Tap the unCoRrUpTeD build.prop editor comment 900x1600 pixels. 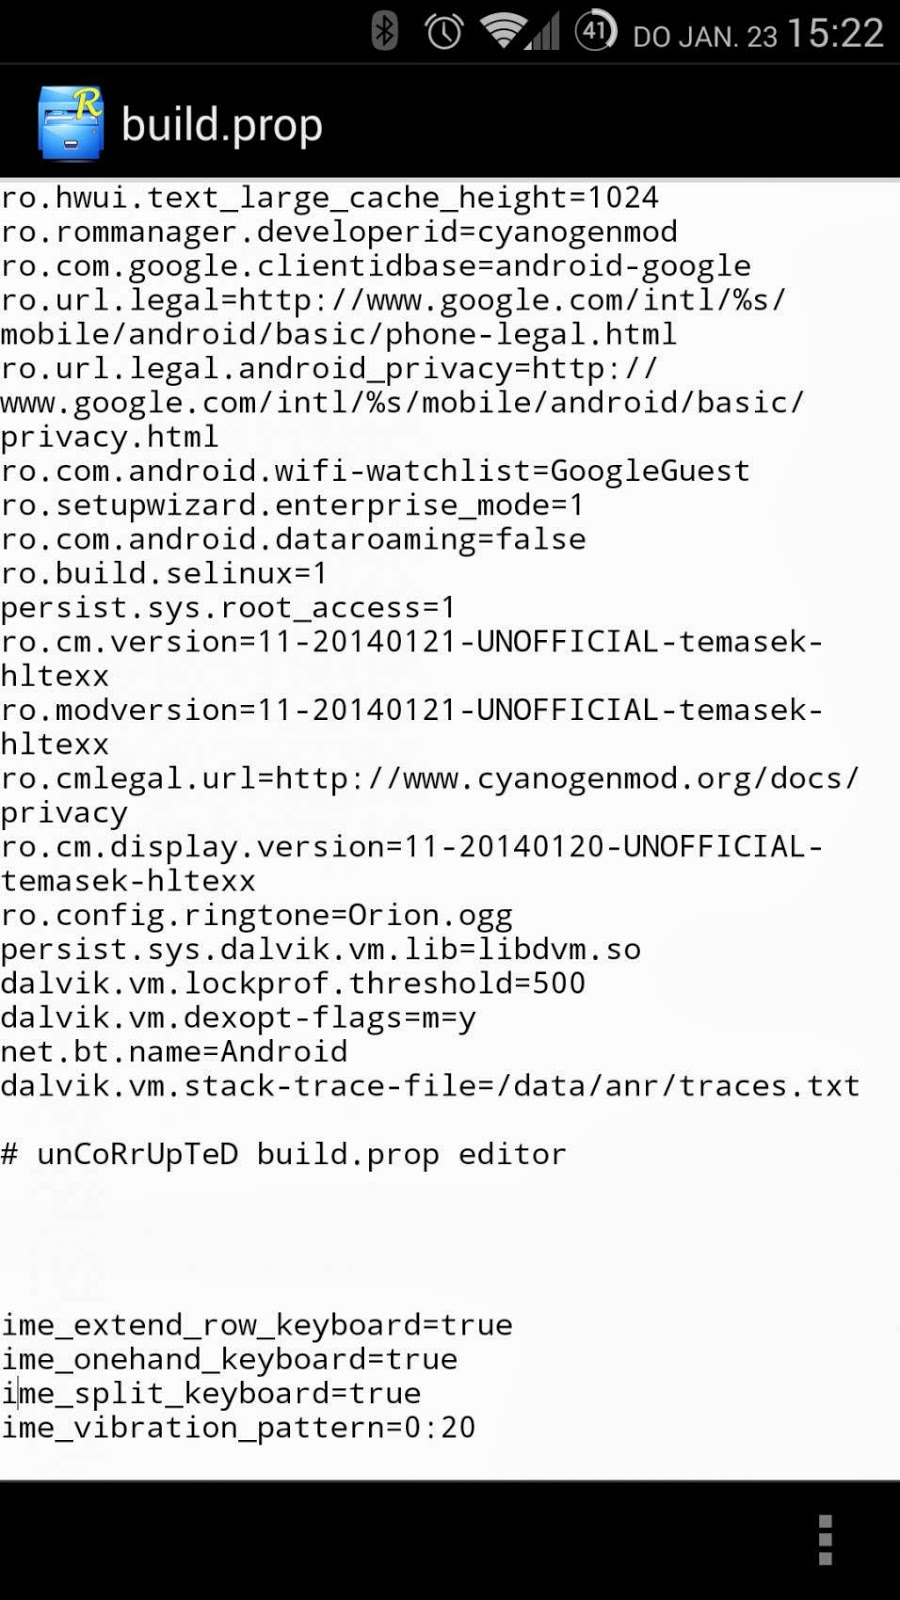tap(284, 1154)
